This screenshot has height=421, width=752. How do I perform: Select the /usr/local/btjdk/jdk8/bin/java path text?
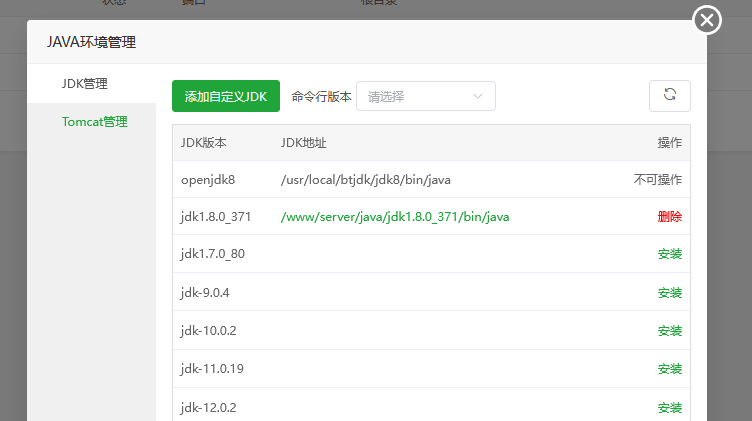point(365,180)
